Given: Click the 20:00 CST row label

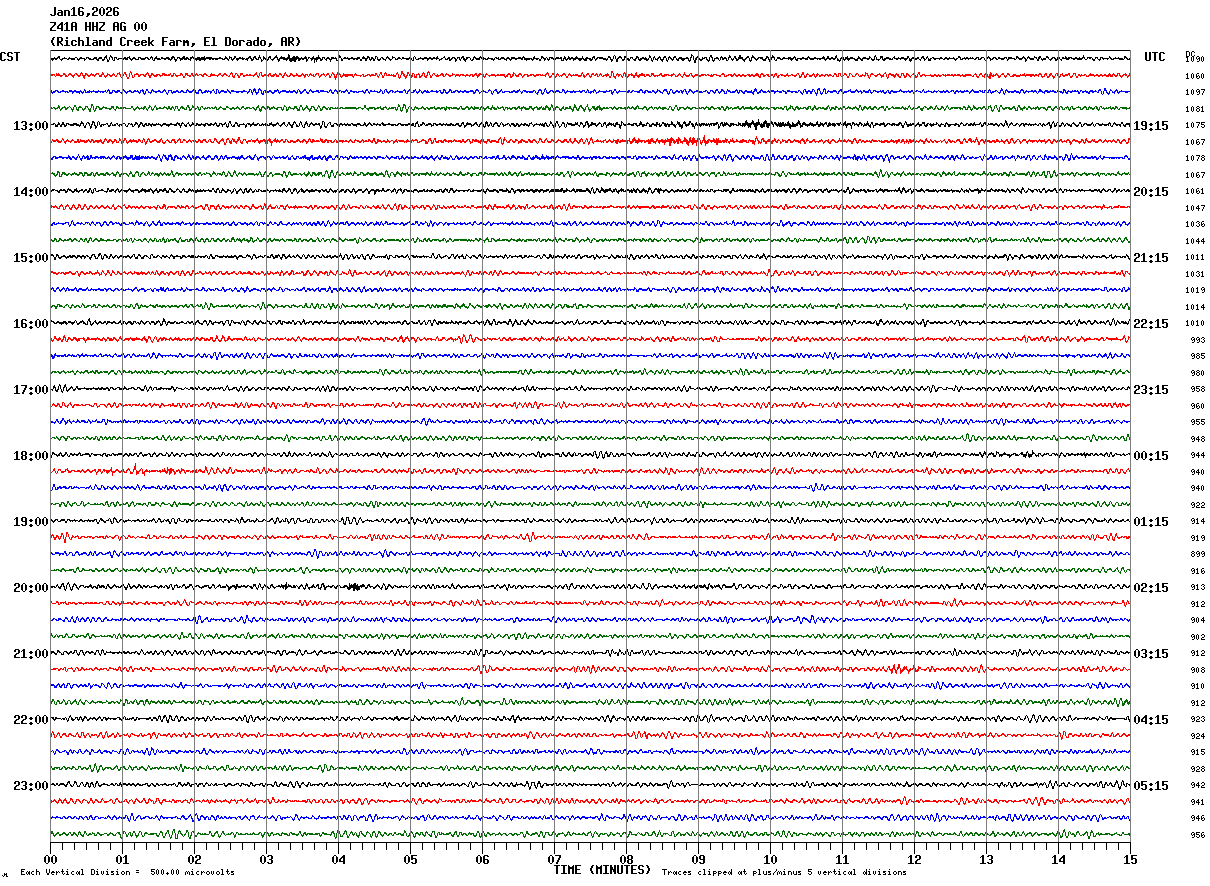Looking at the screenshot, I should click(x=30, y=588).
